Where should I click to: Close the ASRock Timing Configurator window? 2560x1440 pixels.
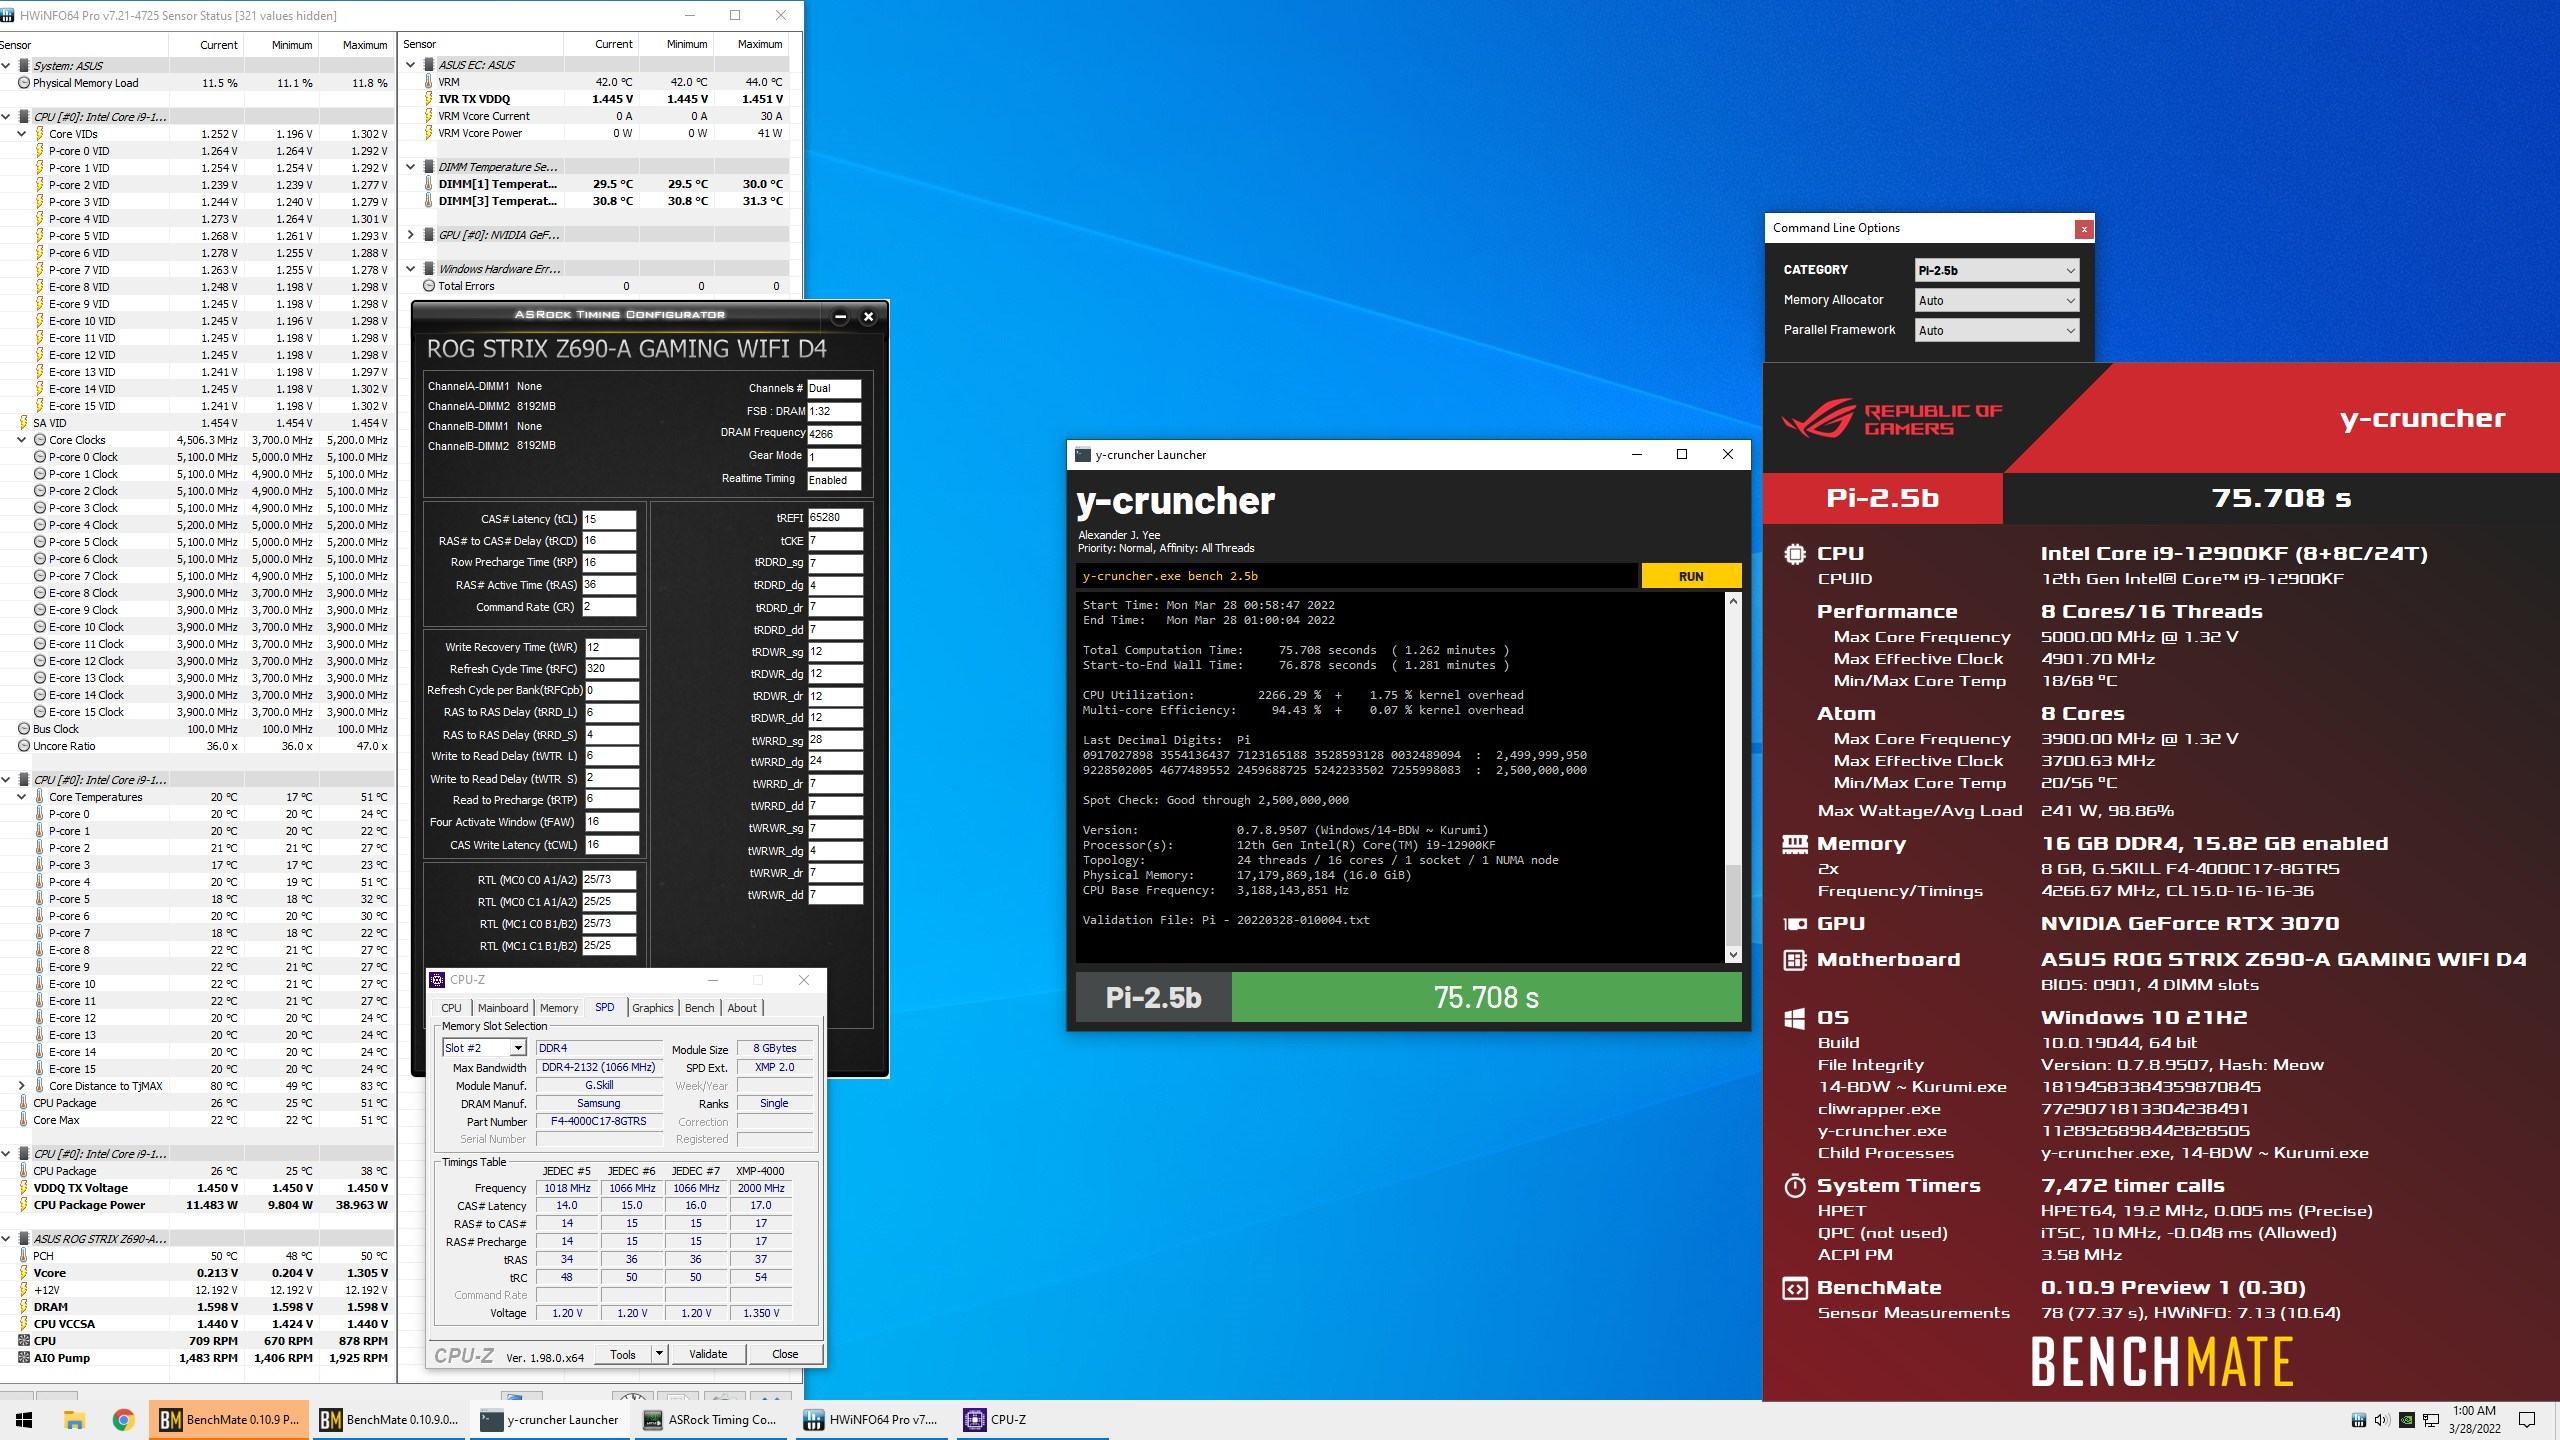tap(868, 316)
